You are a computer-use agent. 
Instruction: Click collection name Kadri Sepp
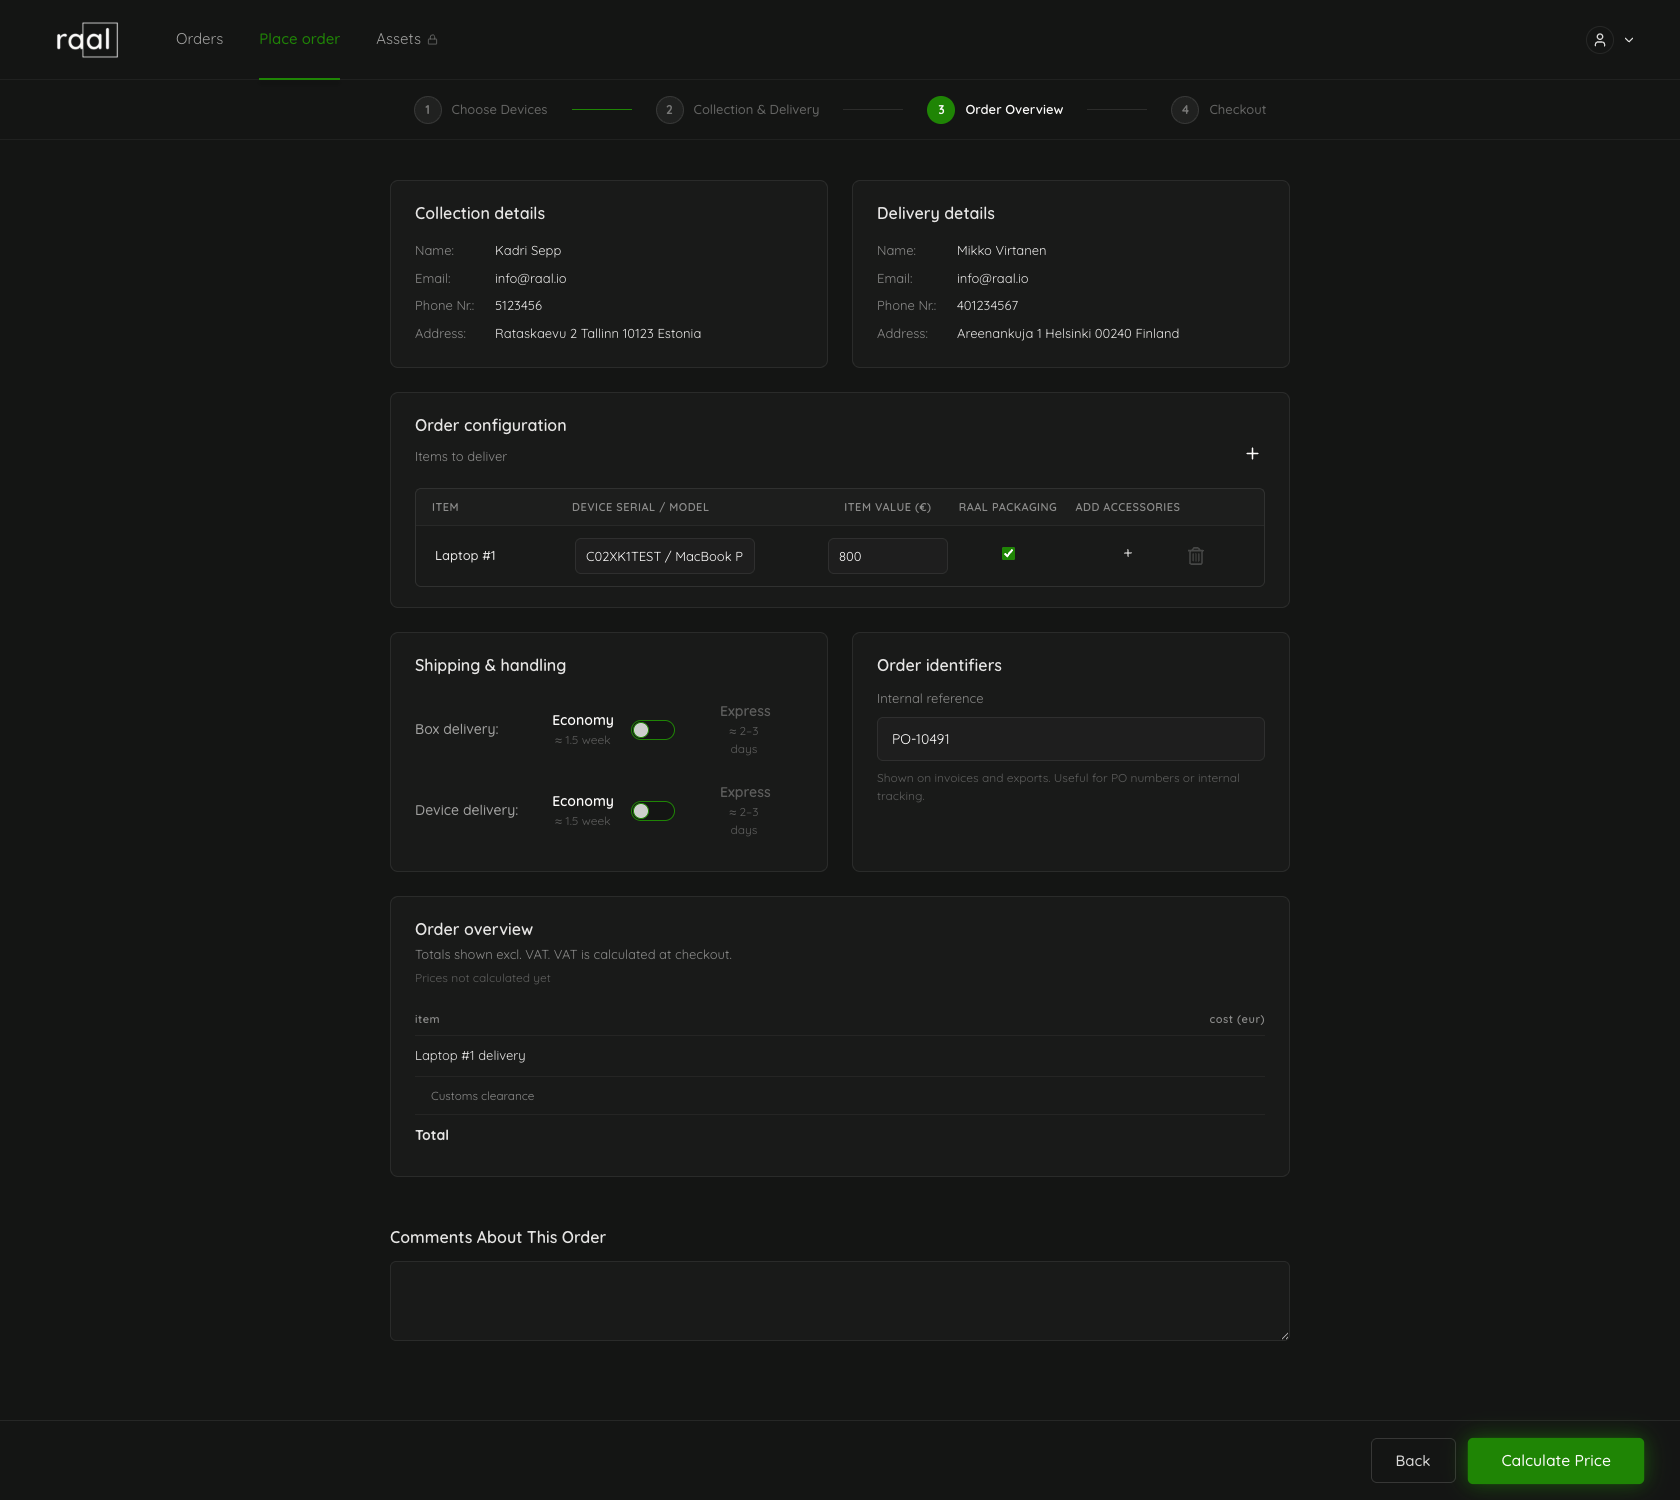pyautogui.click(x=528, y=251)
